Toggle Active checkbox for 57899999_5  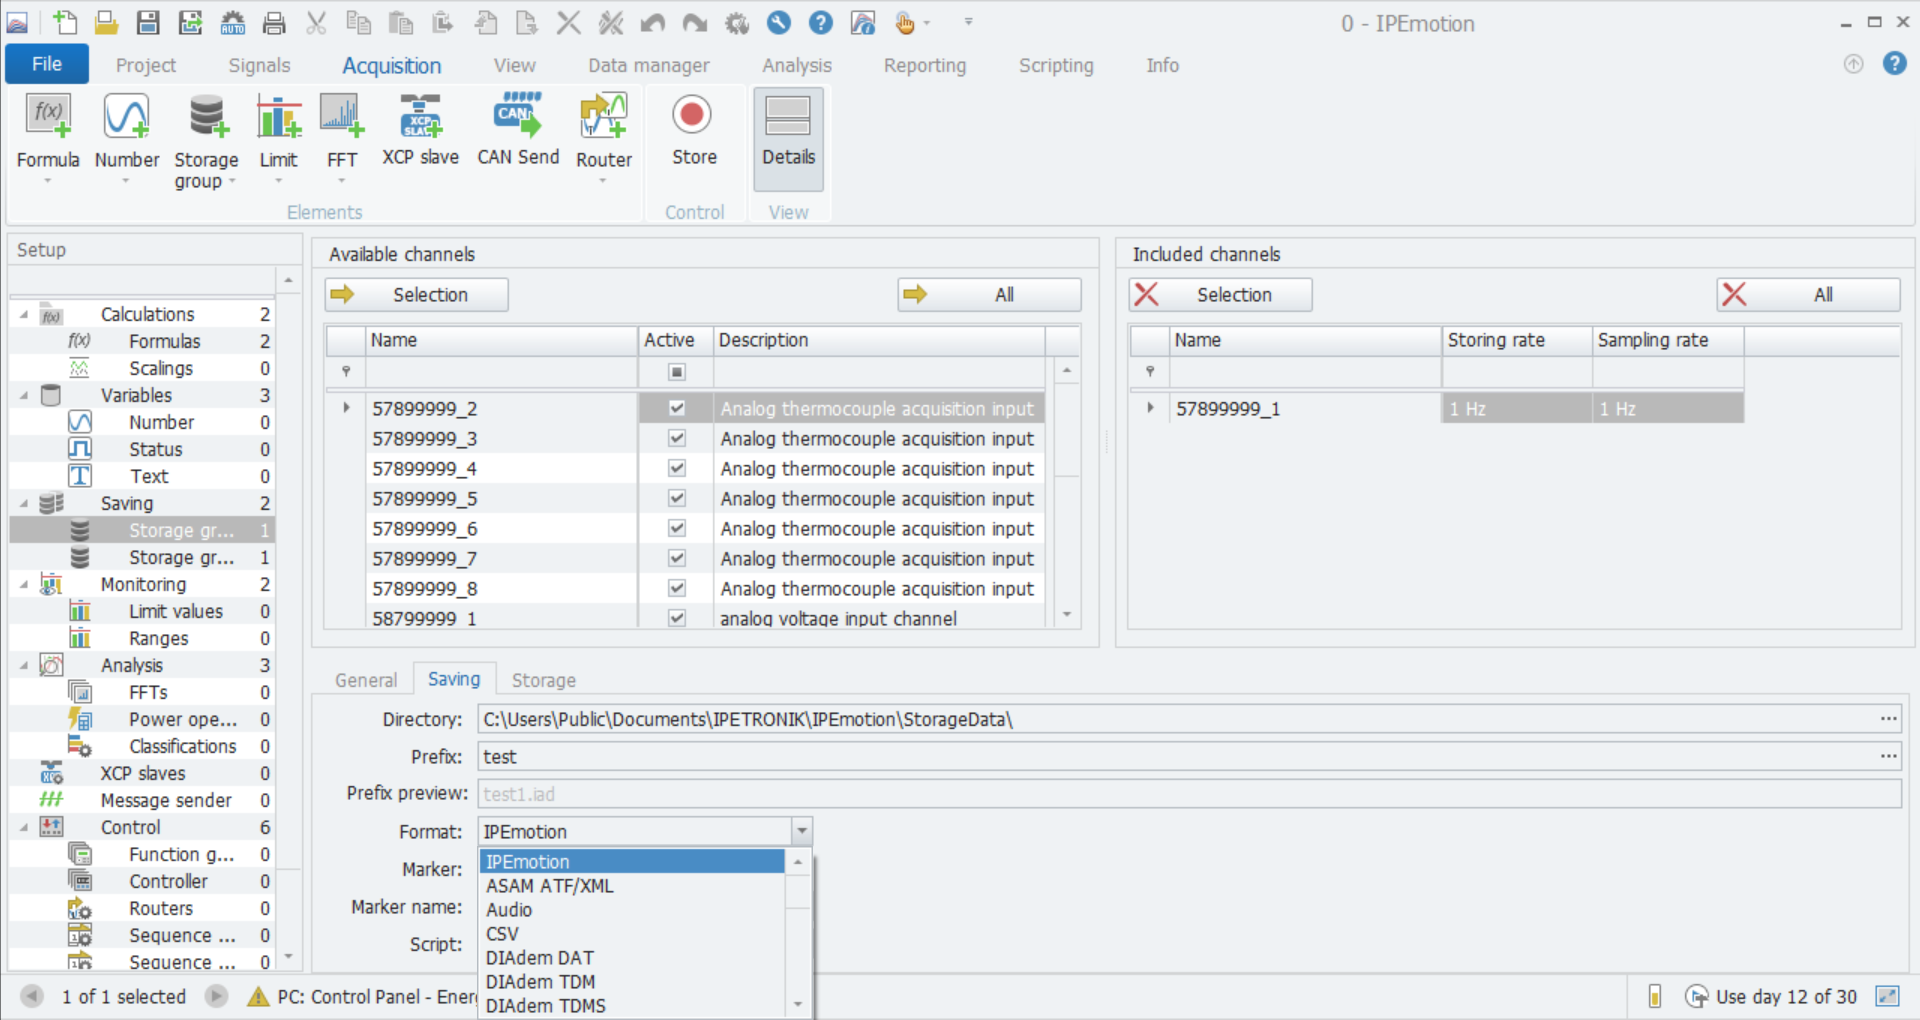[677, 498]
